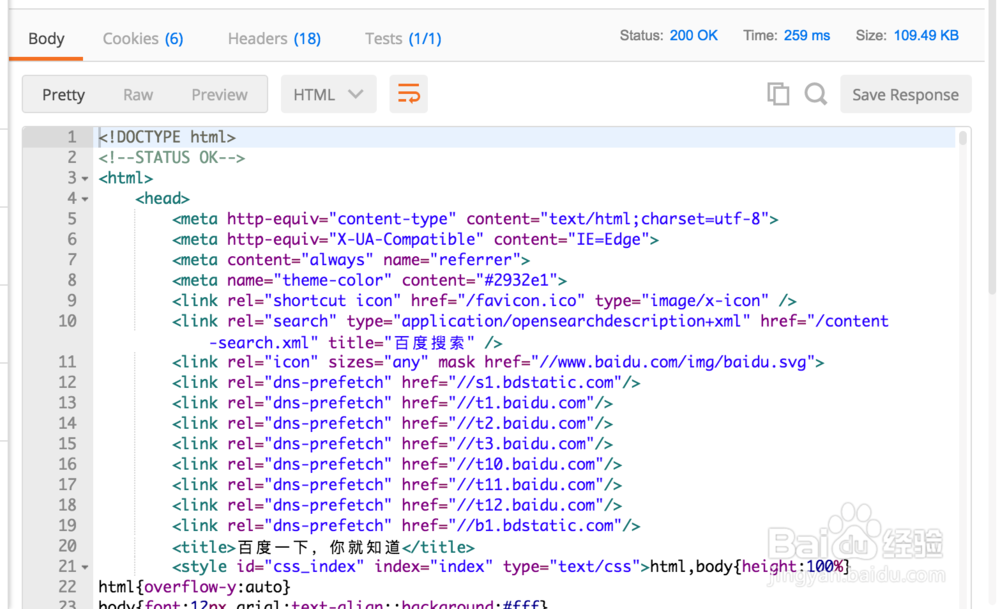This screenshot has height=609, width=1000.
Task: Click the //t2.baidu.com dns-prefetch line
Action: [x=392, y=423]
